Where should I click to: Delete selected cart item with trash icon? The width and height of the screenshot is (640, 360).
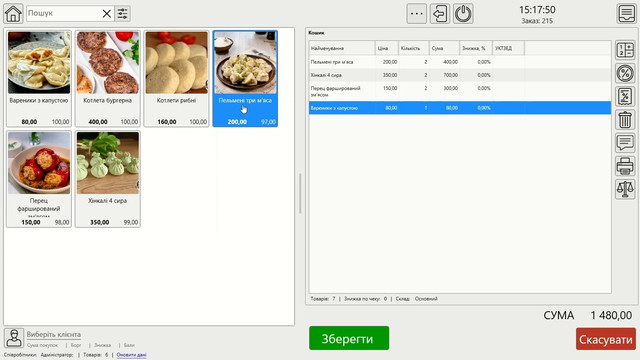pos(625,120)
